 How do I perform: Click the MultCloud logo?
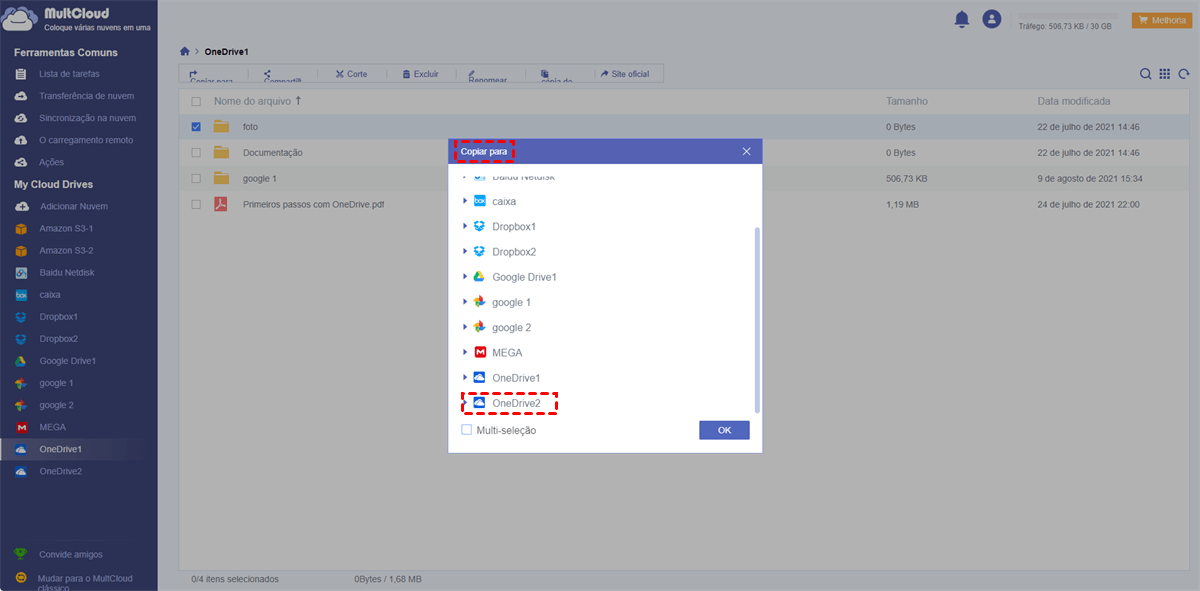(76, 20)
